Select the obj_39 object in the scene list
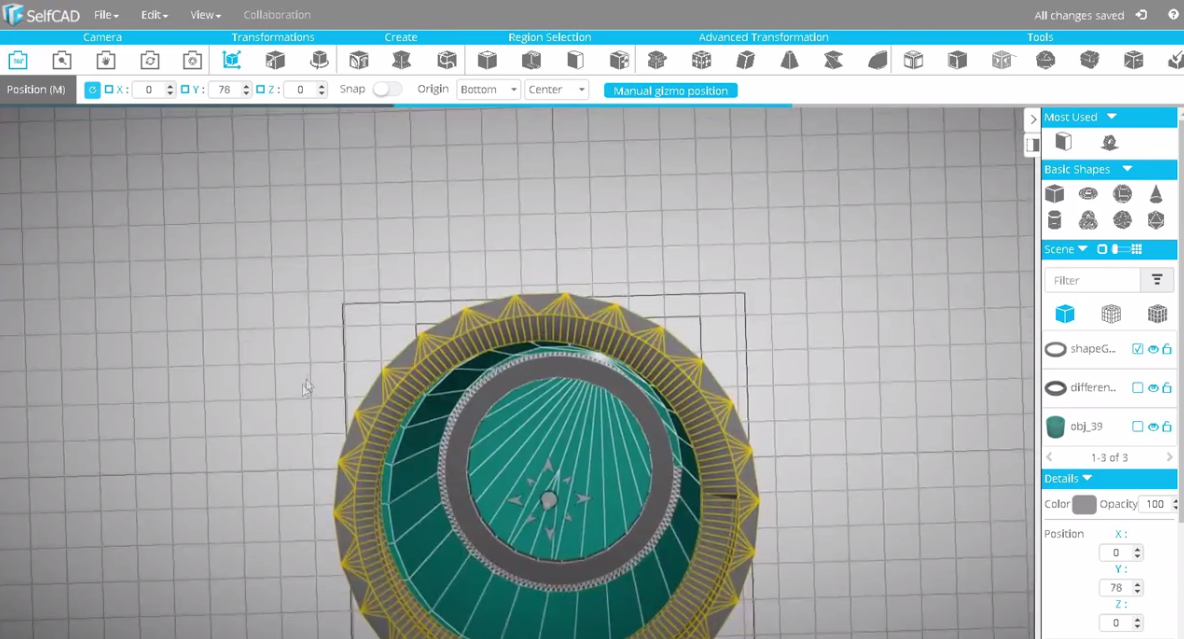Screen dimensions: 1184x639 click(1086, 427)
